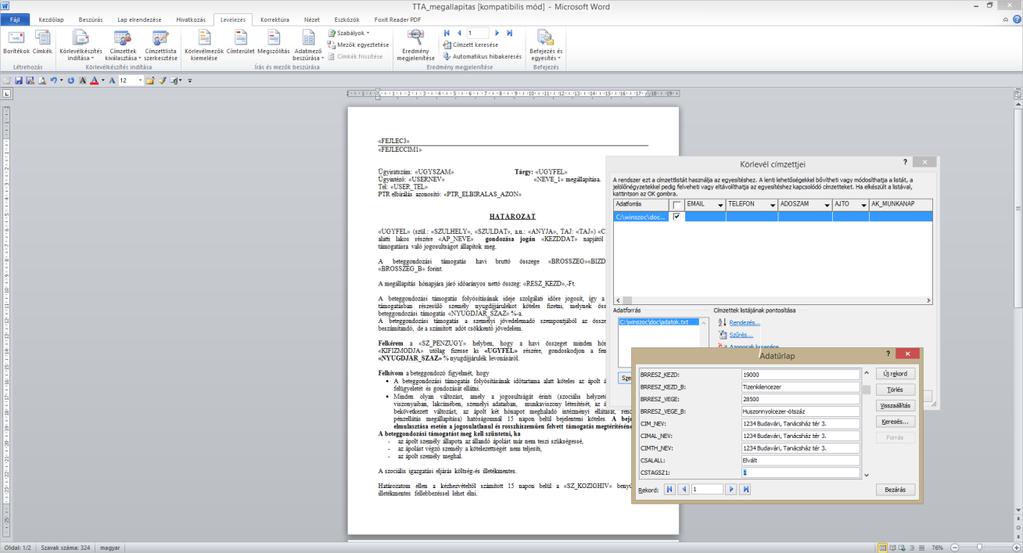
Task: Open the EMAIL column filter arrow
Action: (720, 205)
